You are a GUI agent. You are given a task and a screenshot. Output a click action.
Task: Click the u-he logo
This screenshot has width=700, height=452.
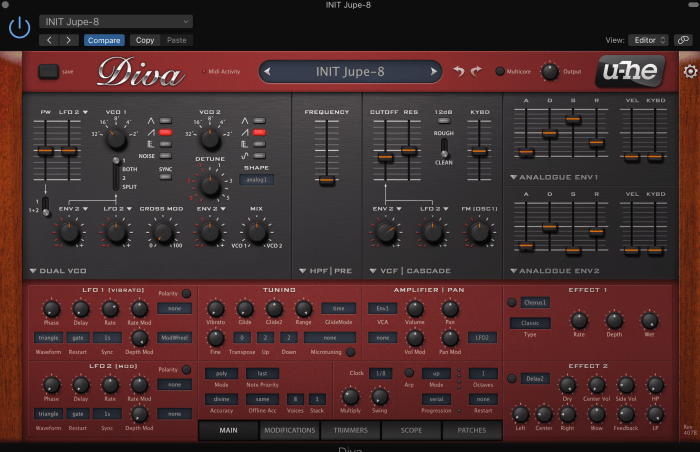coord(628,71)
